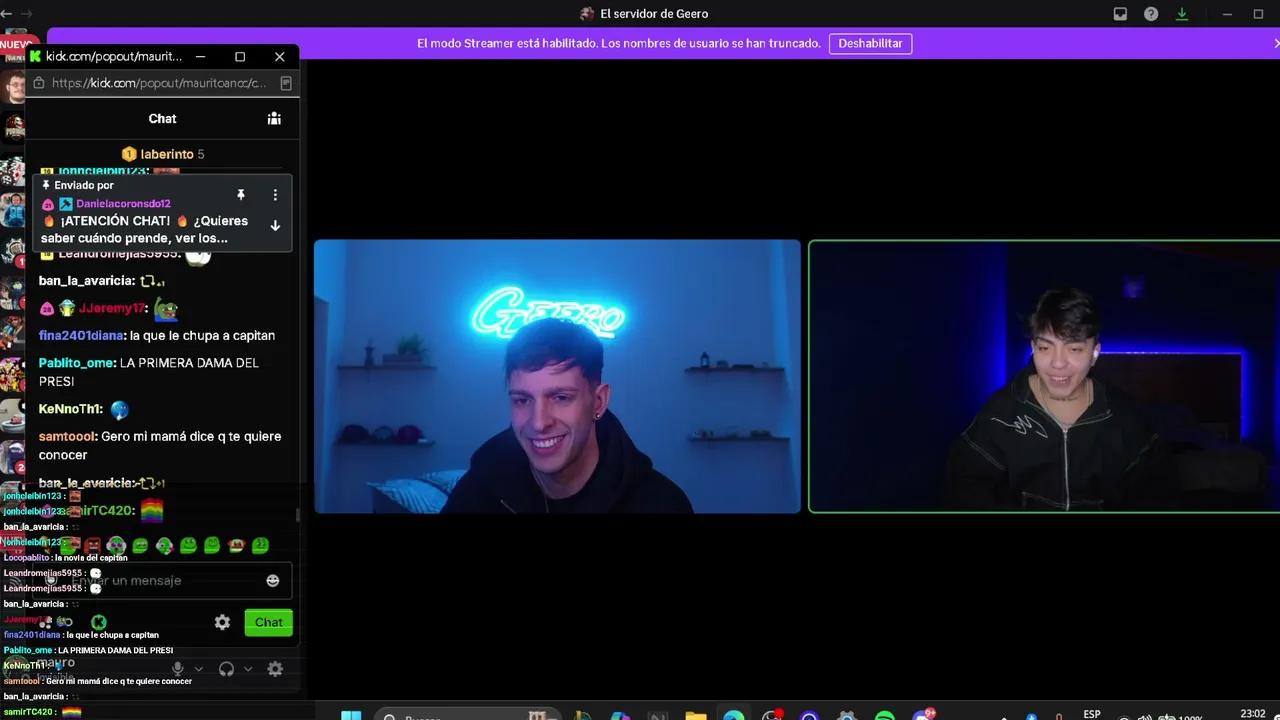Image resolution: width=1280 pixels, height=720 pixels.
Task: Click the fina2401diana username in chat
Action: click(81, 336)
